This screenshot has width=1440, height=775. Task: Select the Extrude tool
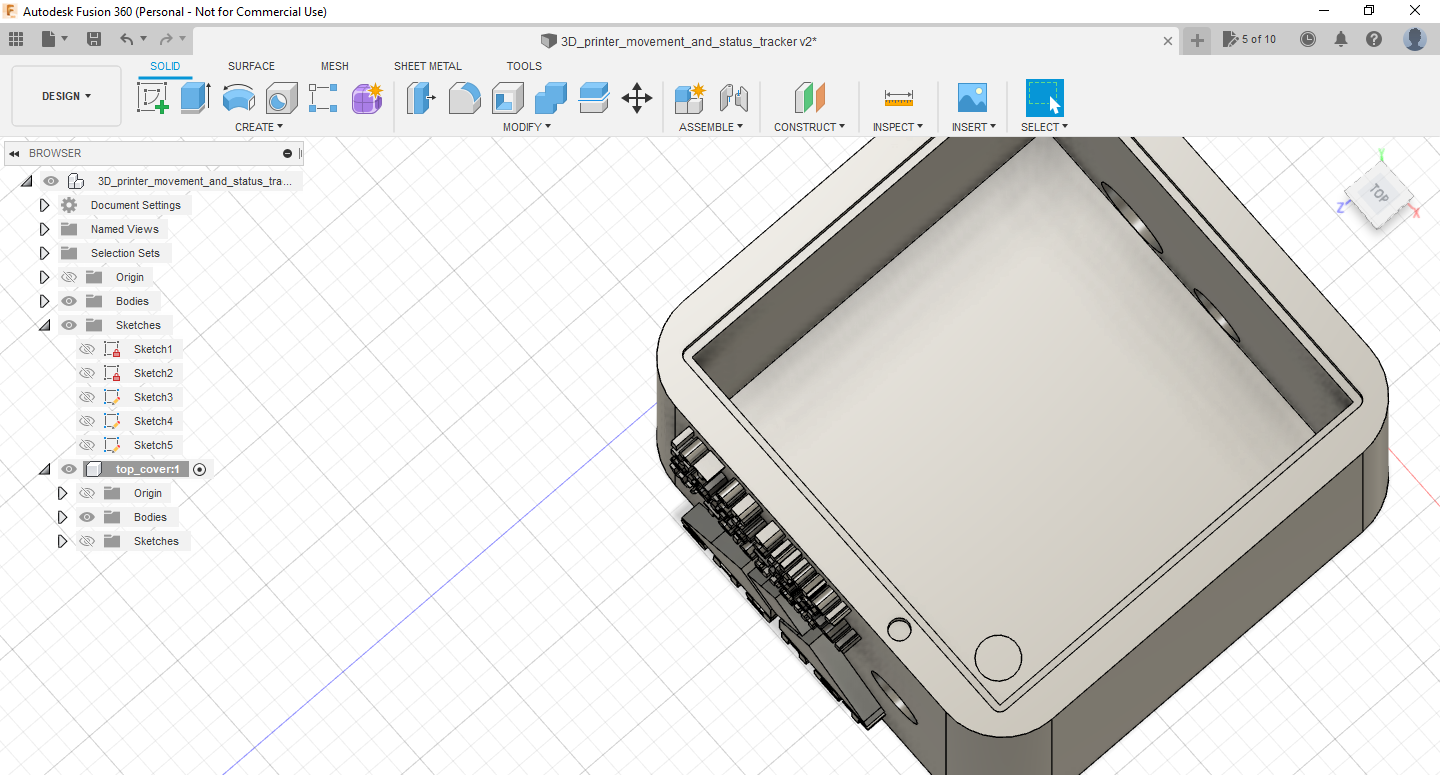(195, 98)
